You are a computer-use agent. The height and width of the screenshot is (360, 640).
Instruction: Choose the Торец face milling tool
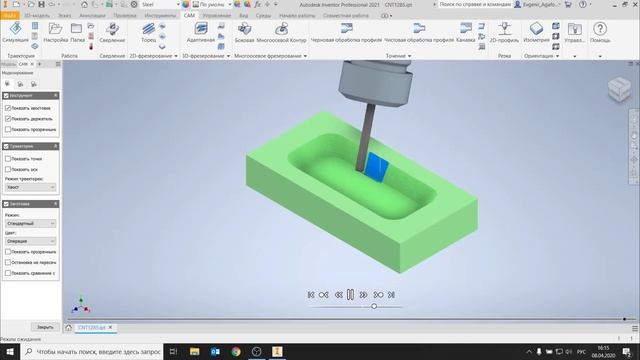149,29
